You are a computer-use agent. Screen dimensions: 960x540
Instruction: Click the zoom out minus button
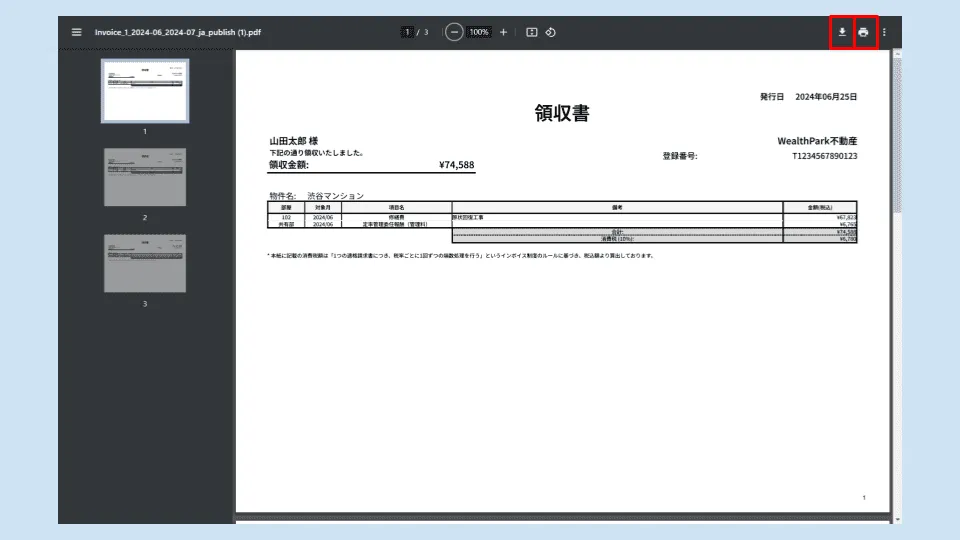click(454, 32)
